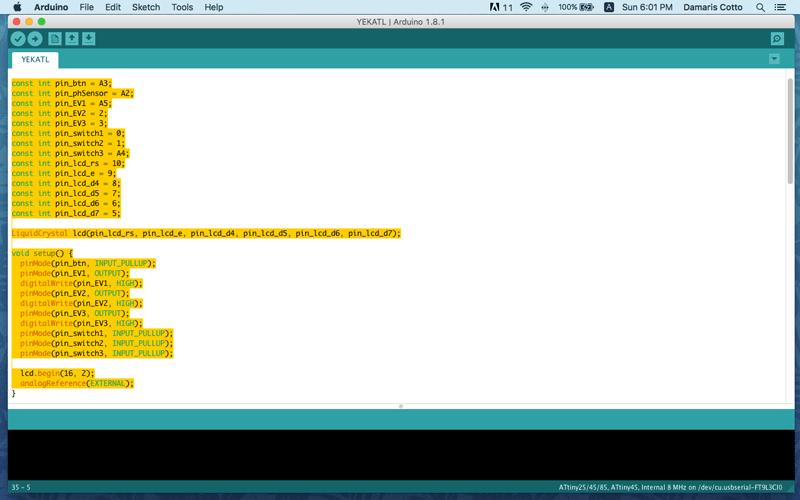
Task: Click the line 'const int pin_lcd_d7 = 5;'
Action: 66,213
